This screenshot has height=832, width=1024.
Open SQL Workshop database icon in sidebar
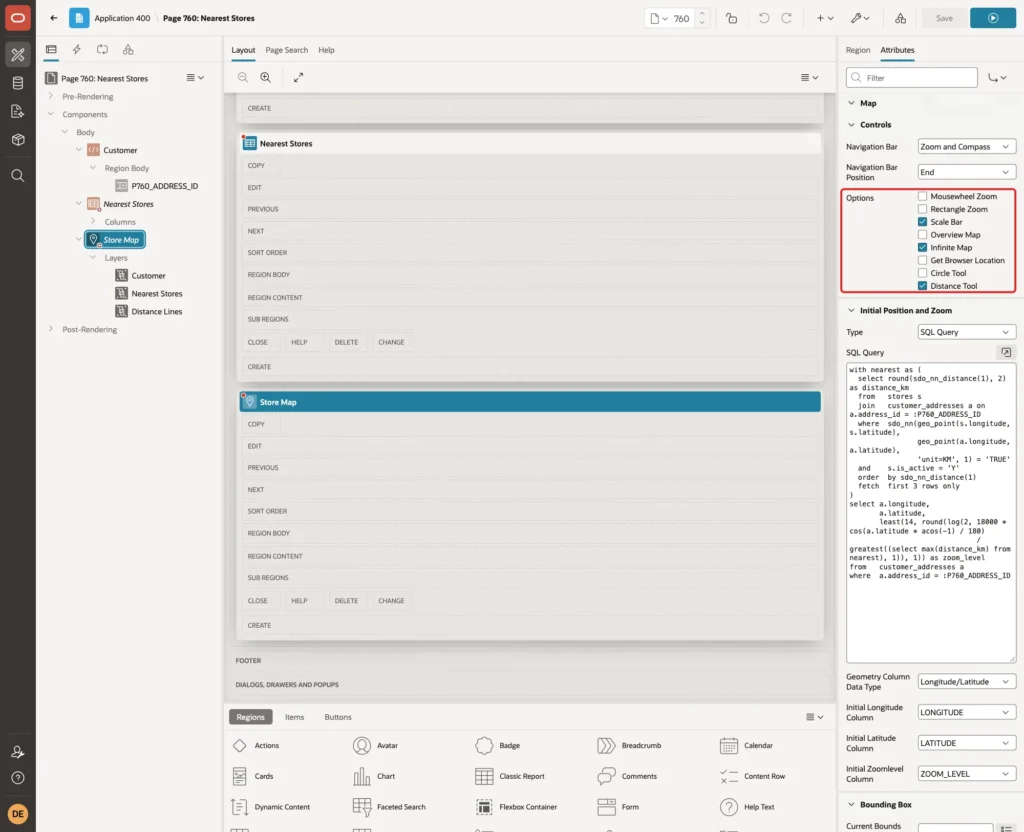pos(18,83)
